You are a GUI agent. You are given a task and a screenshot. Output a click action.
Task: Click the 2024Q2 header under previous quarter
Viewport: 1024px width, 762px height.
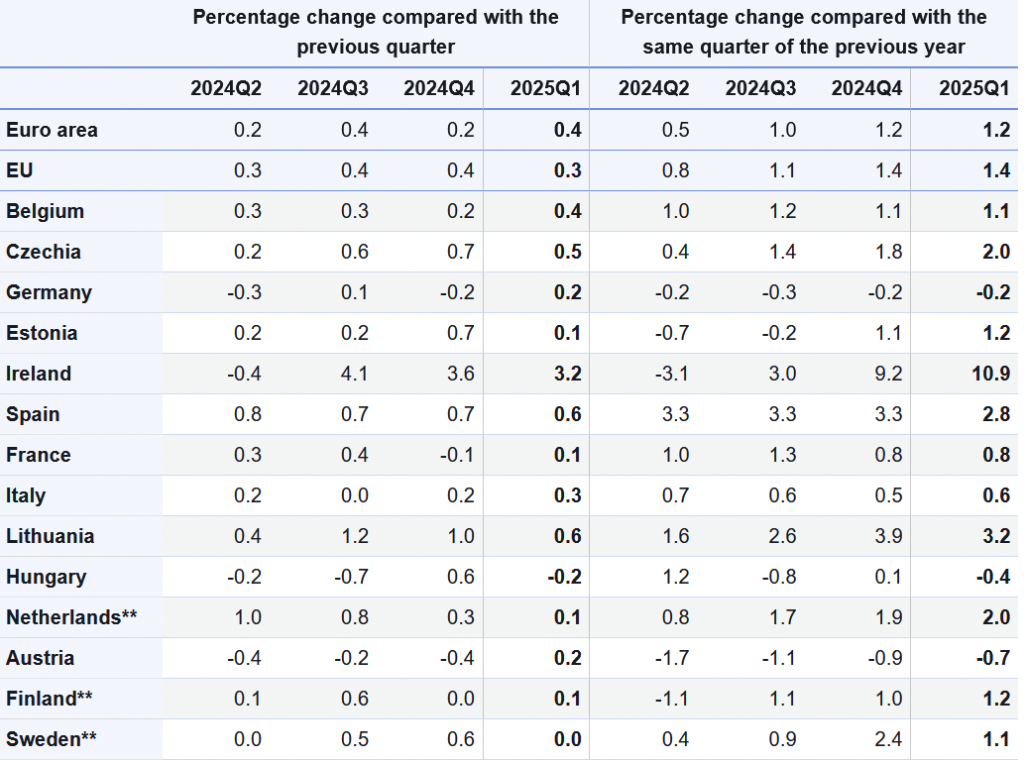[226, 89]
